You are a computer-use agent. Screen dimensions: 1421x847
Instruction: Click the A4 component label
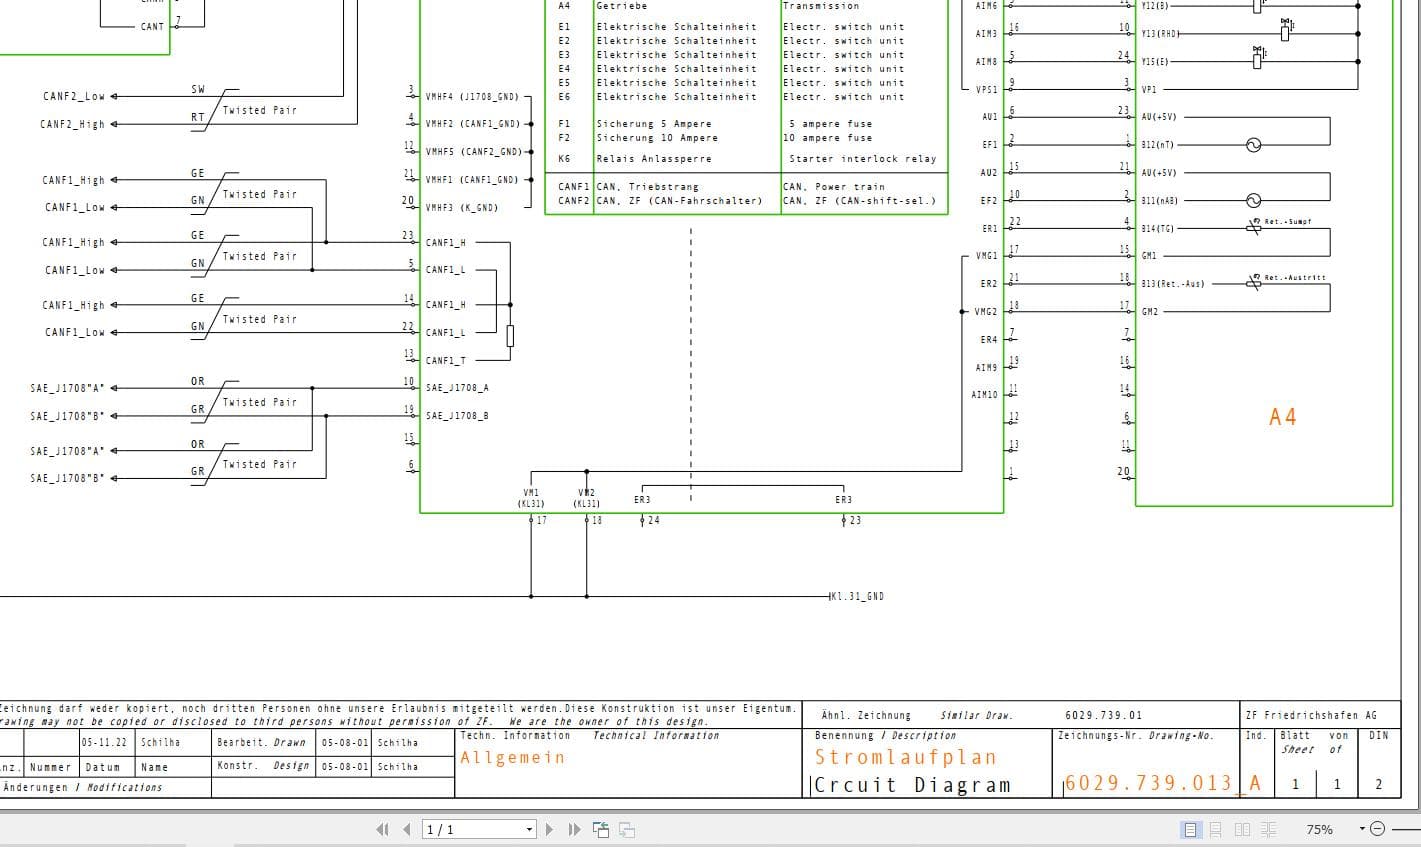pos(1282,417)
